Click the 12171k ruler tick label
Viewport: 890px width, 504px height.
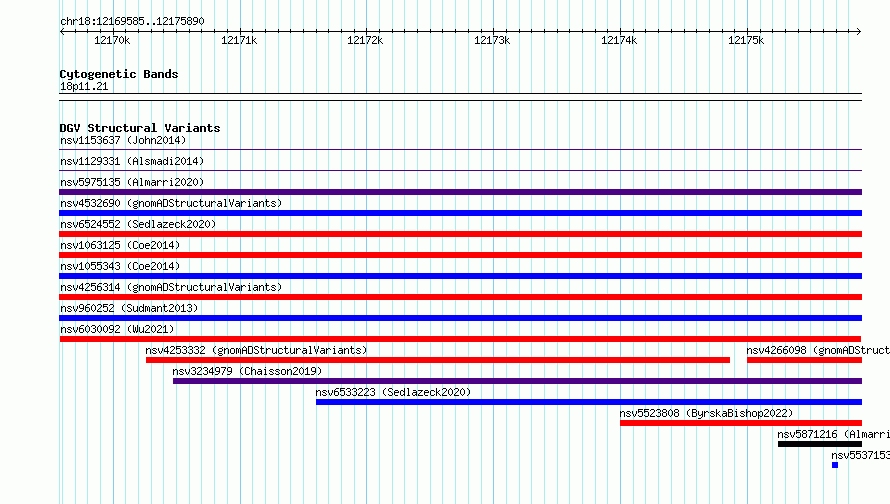(x=239, y=40)
